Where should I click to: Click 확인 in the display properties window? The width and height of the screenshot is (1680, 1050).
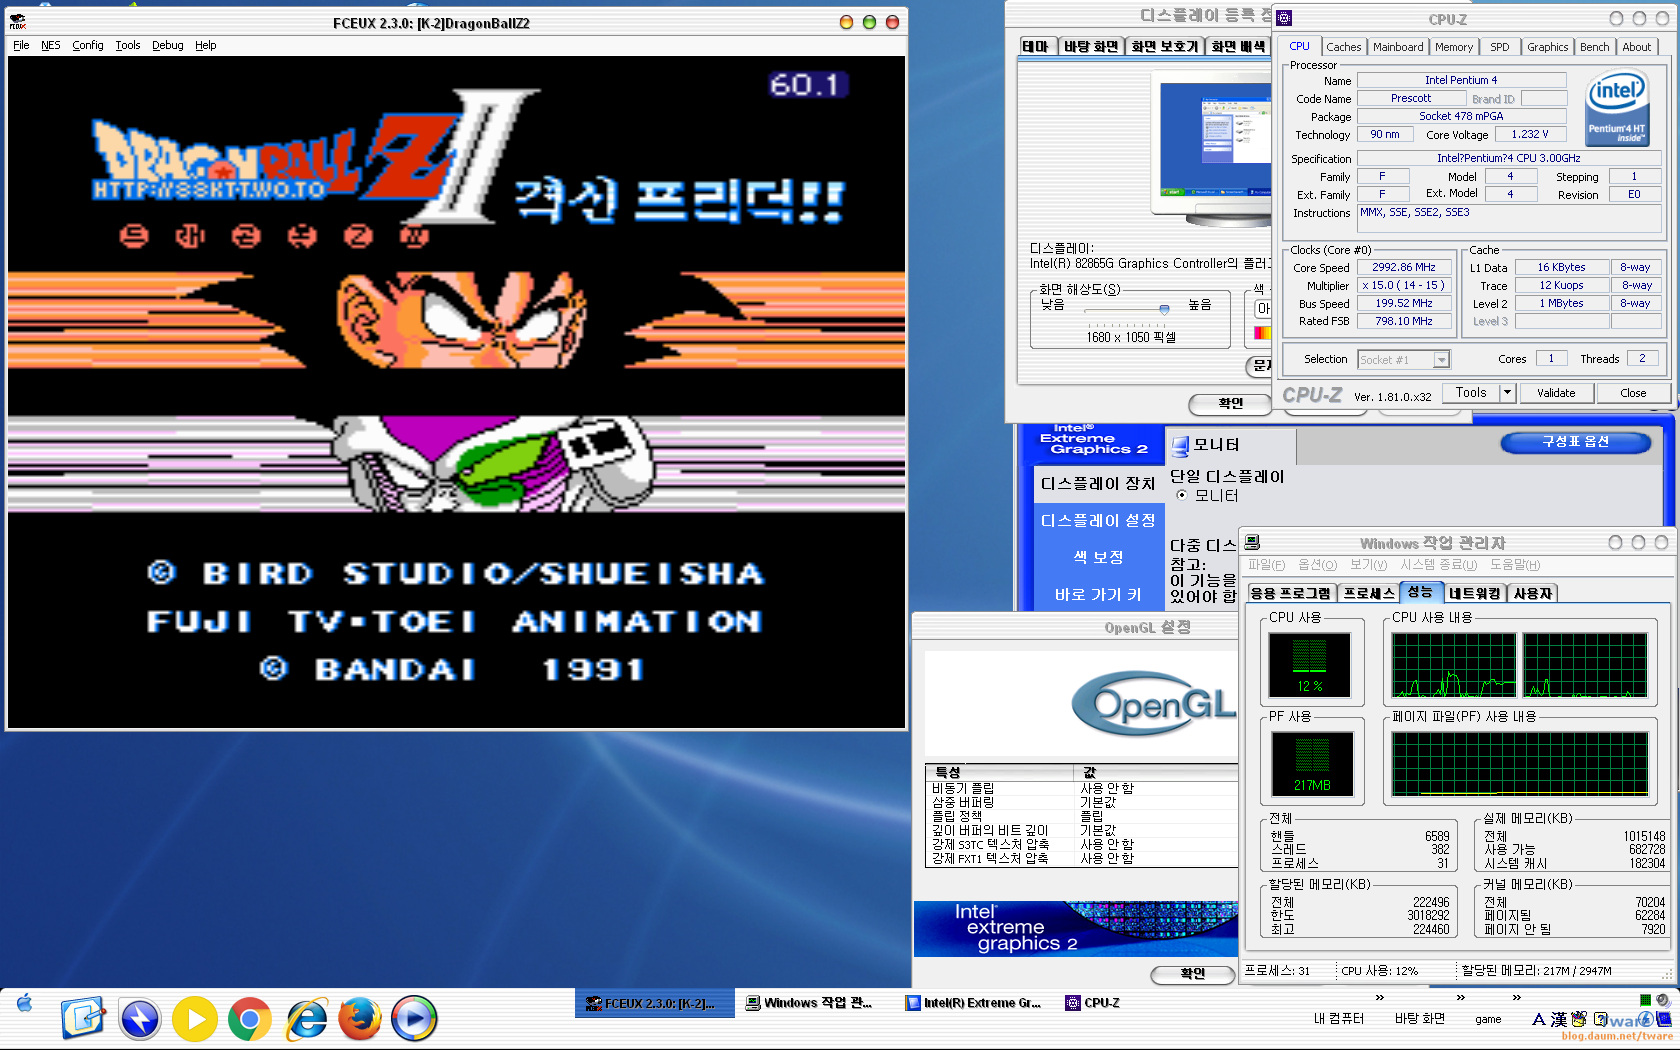[1230, 403]
